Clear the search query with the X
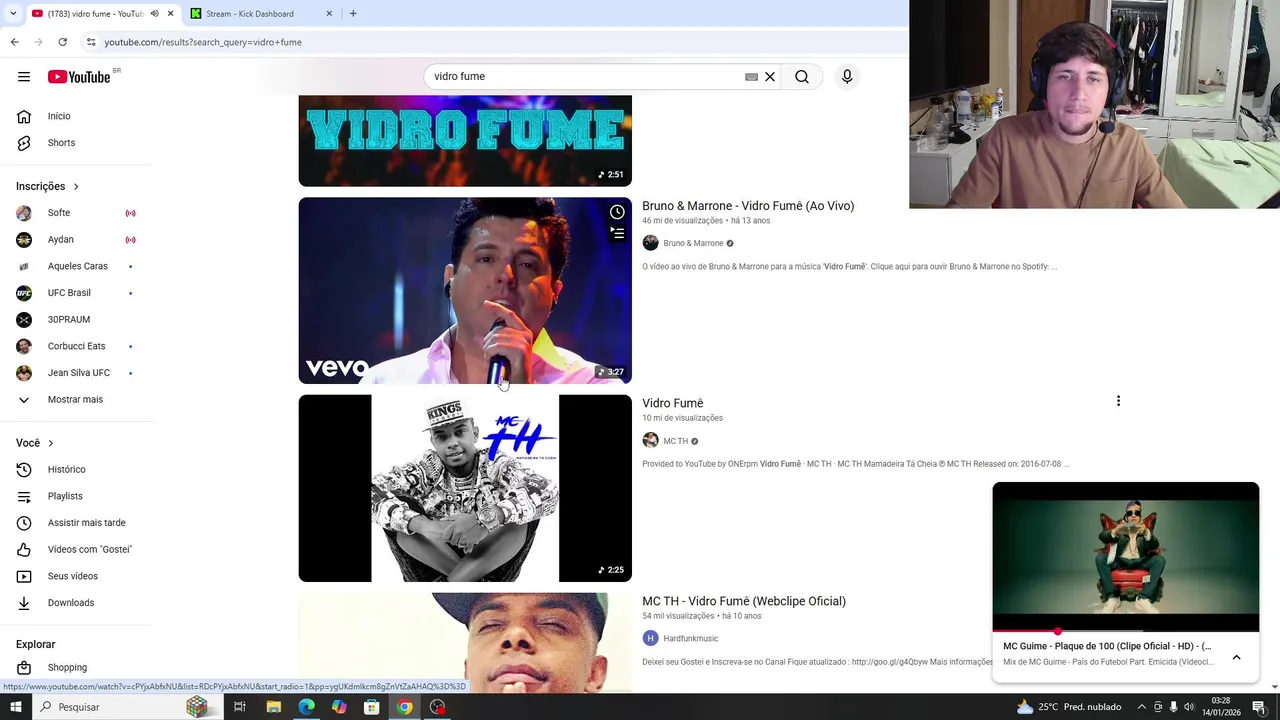 click(x=770, y=77)
